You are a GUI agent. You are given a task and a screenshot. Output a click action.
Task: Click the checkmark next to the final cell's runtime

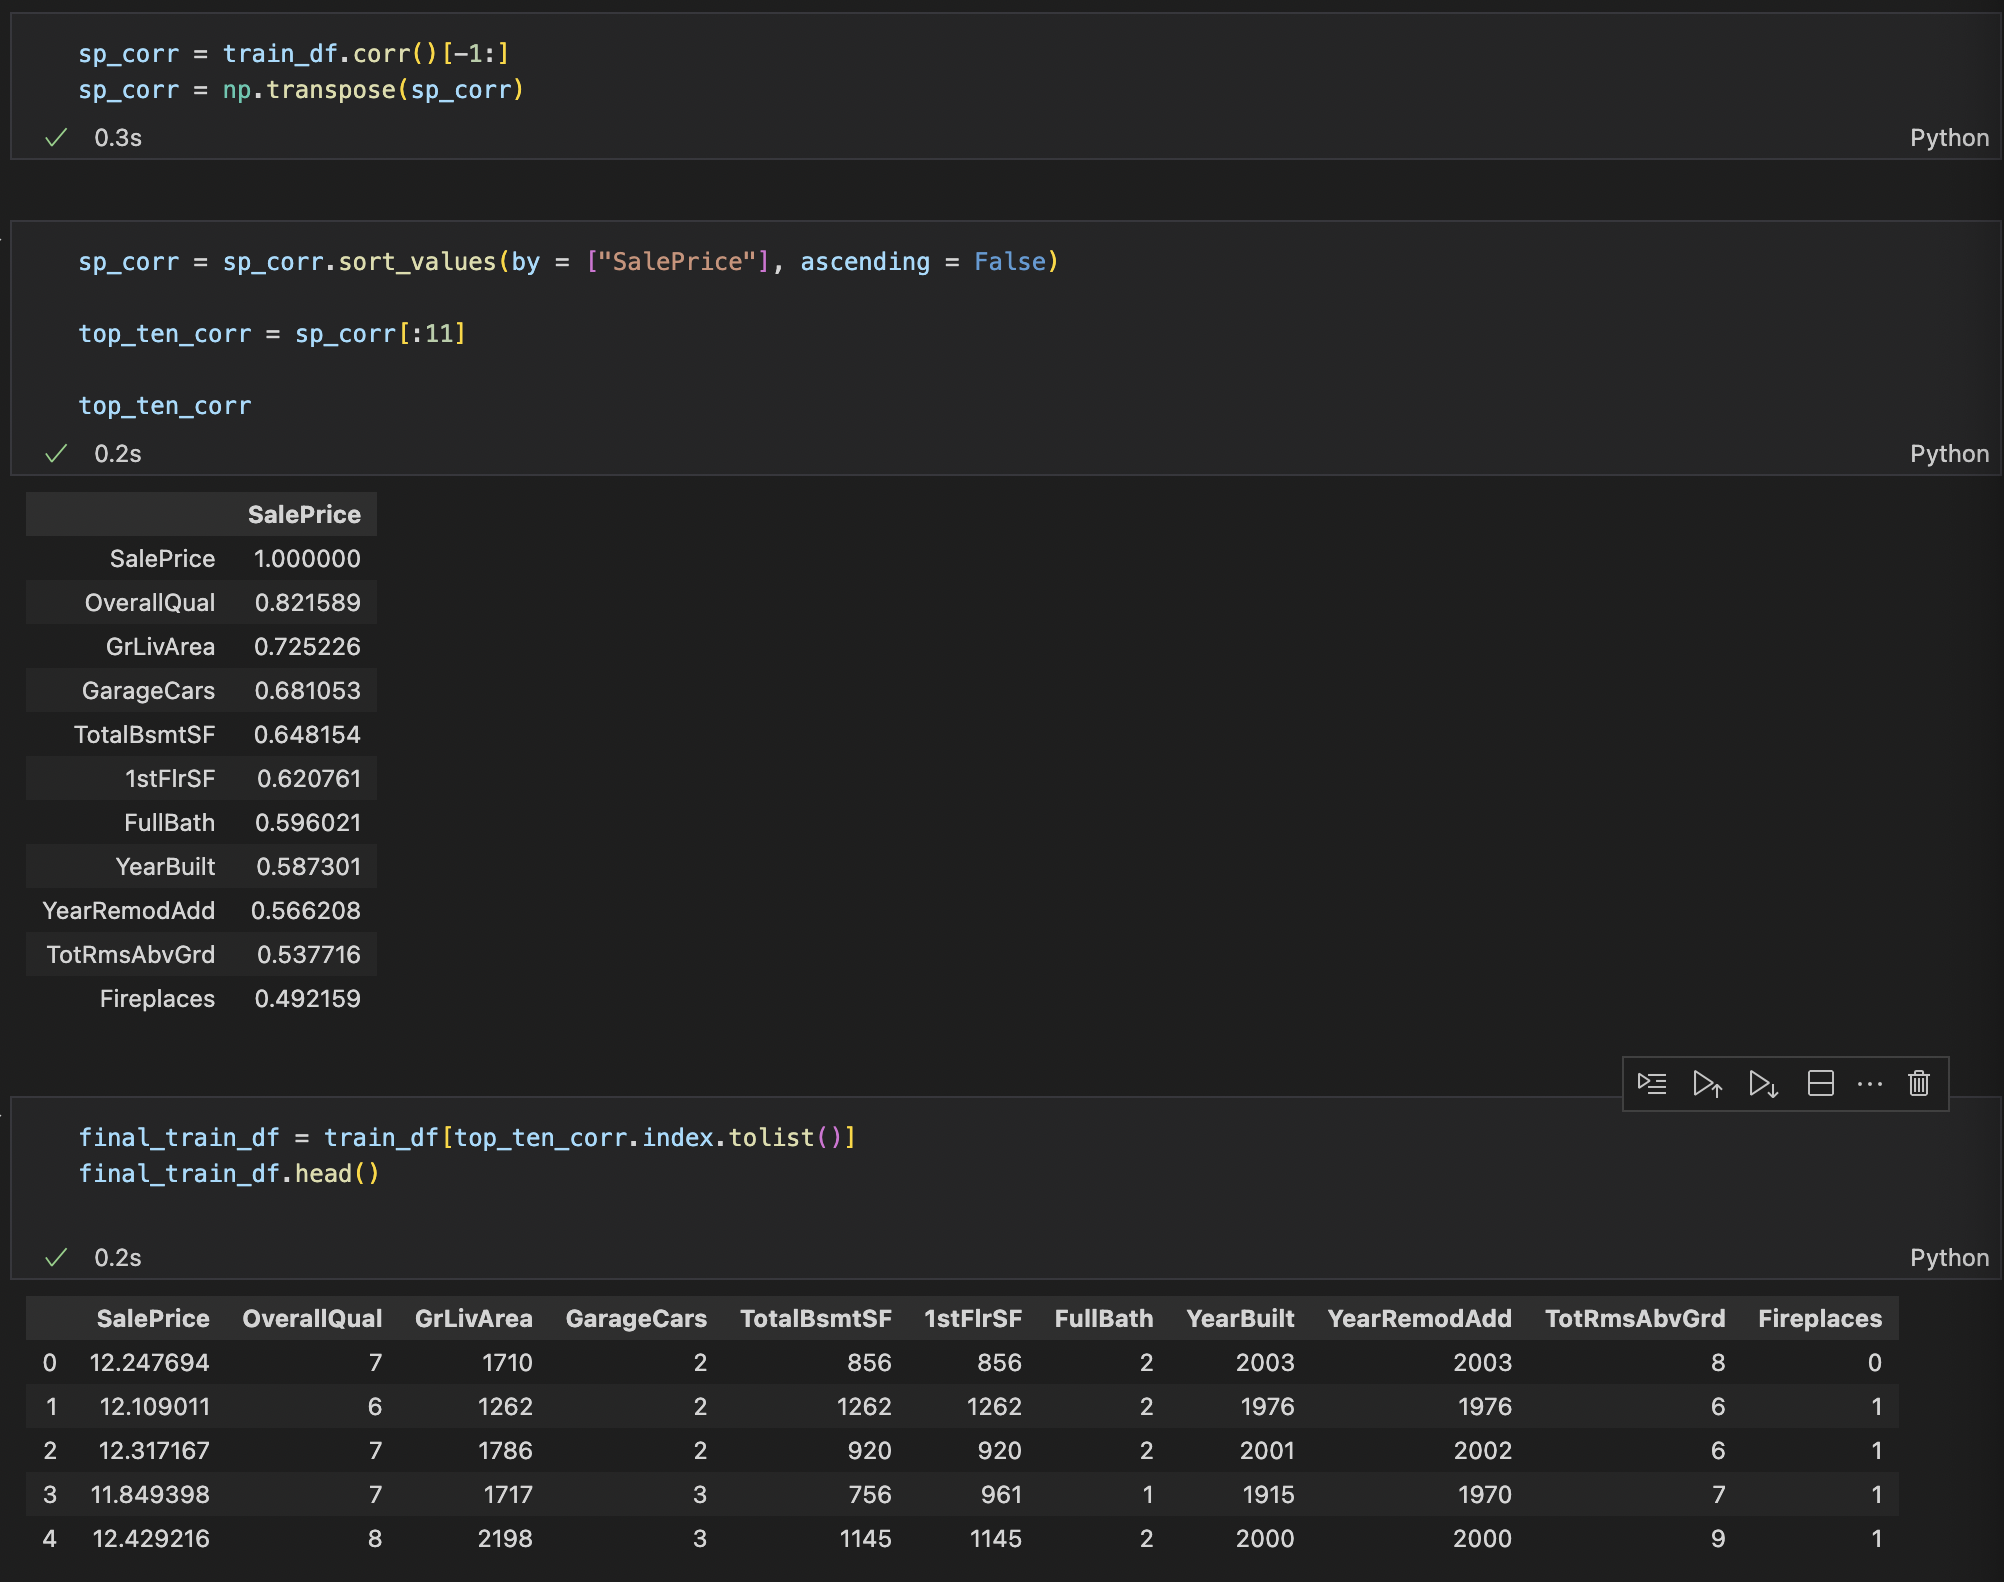pos(57,1257)
